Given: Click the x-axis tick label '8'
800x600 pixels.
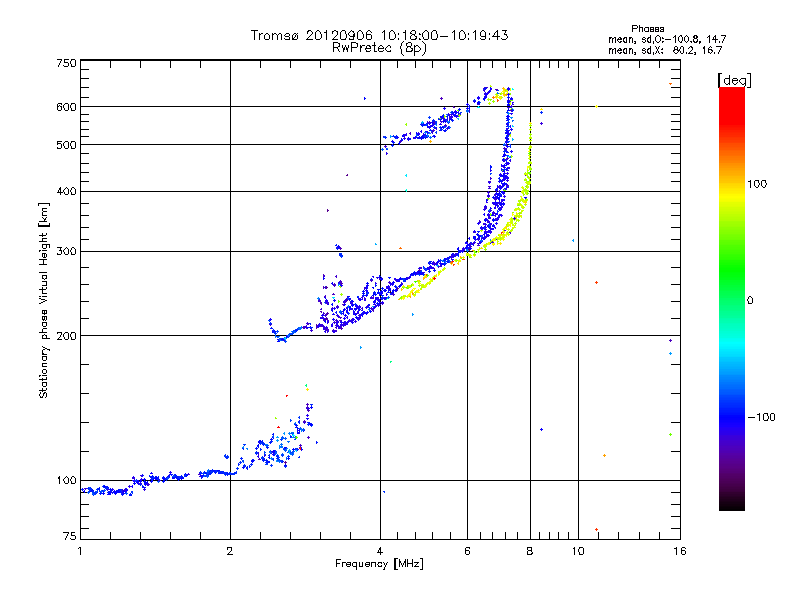Looking at the screenshot, I should pyautogui.click(x=530, y=551).
